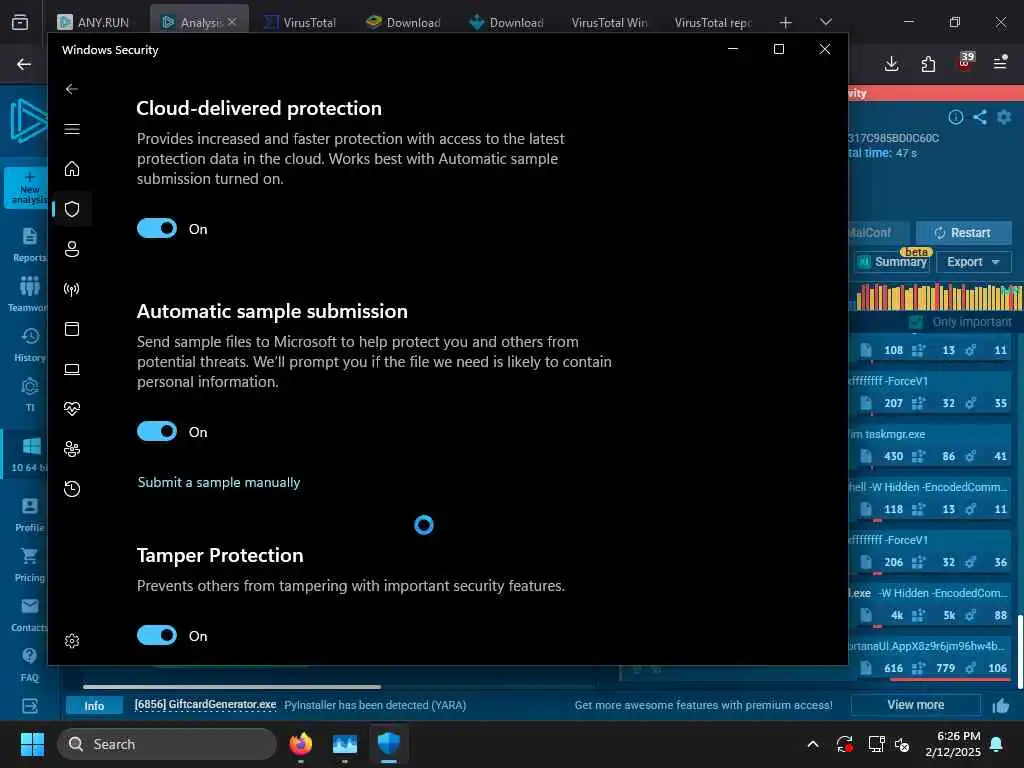Click the process list vertical scrollbar
Screen dimensions: 1024x768
click(x=1020, y=651)
